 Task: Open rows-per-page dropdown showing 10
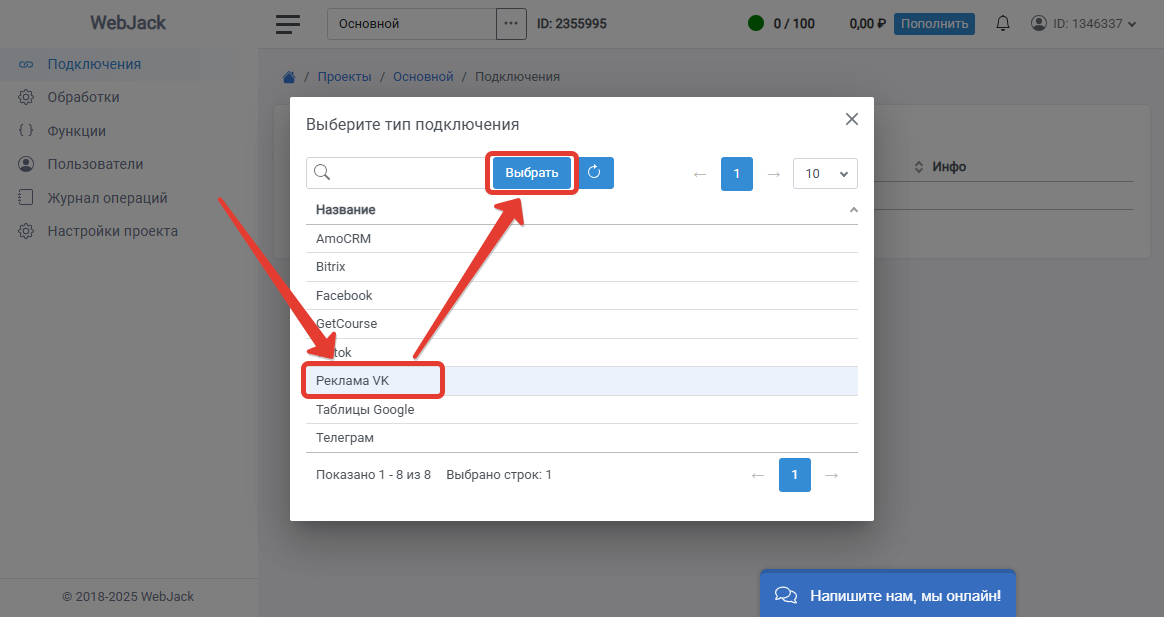tap(825, 173)
